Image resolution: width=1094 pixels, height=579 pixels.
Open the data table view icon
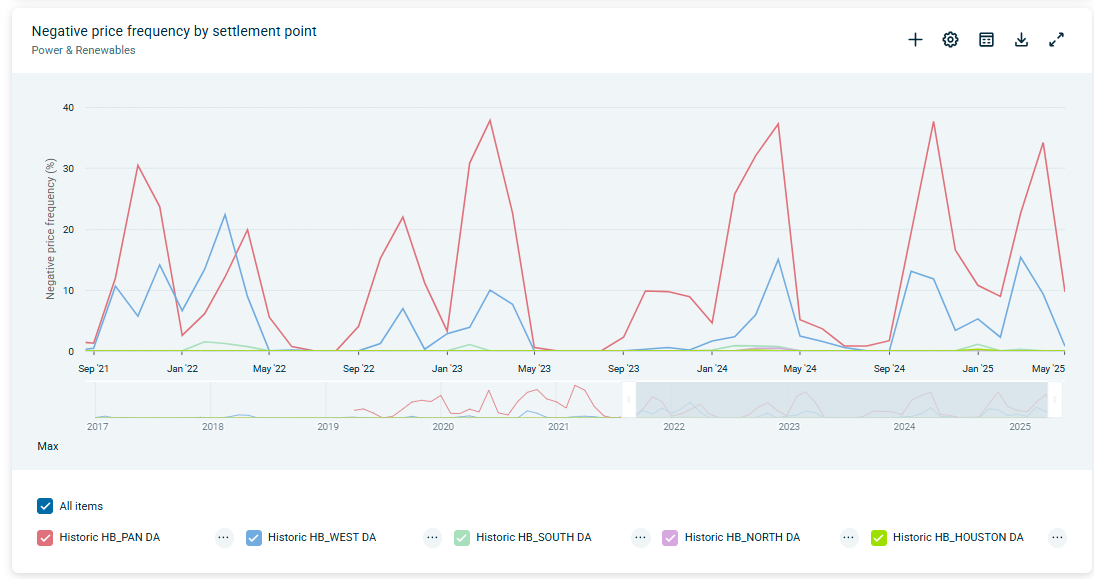click(x=986, y=40)
